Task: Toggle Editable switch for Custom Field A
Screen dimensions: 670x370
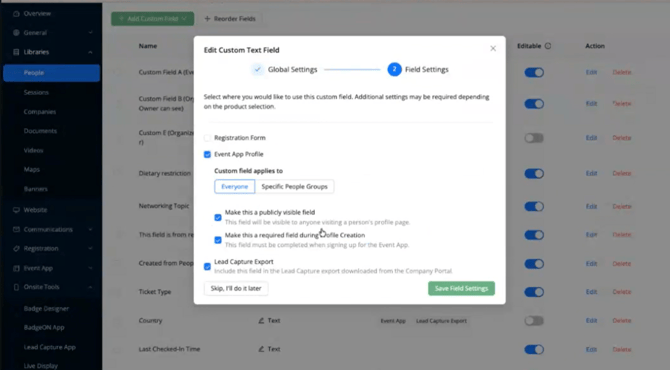Action: click(x=534, y=73)
